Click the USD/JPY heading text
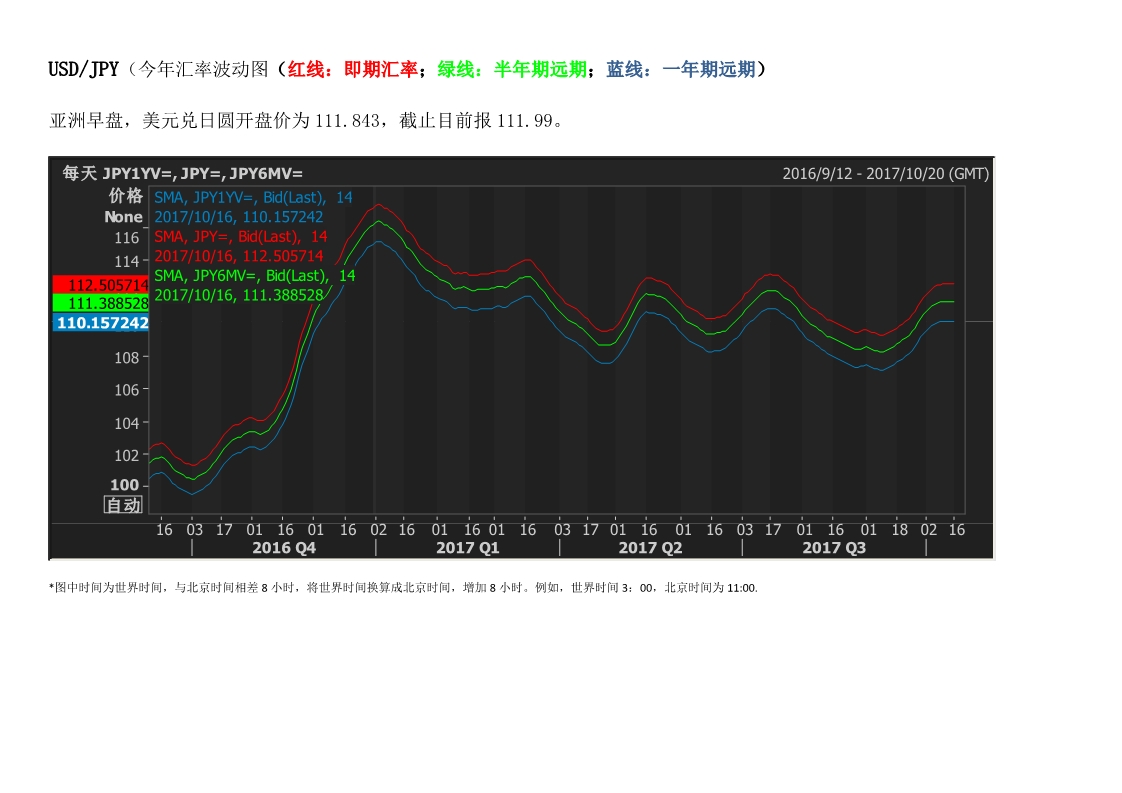Screen dimensions: 1122x793 83,69
